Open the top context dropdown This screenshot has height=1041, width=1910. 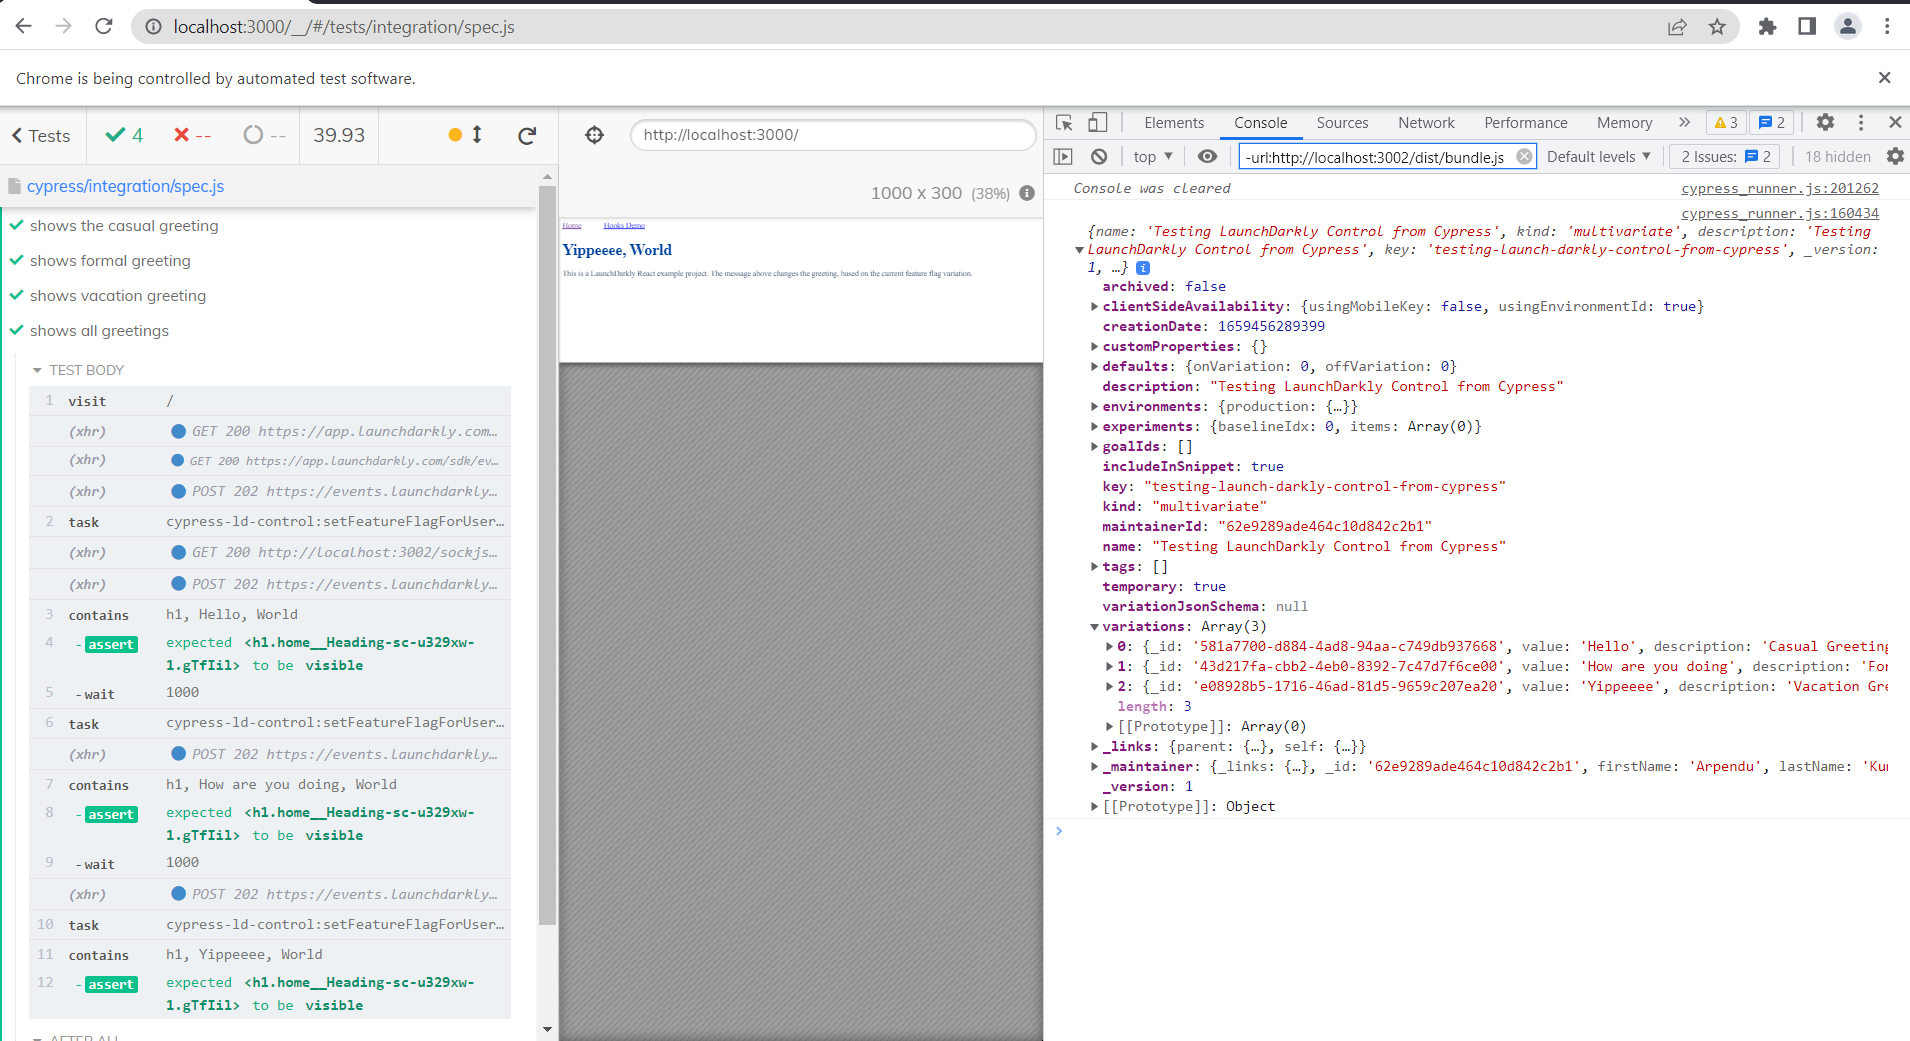[1153, 157]
